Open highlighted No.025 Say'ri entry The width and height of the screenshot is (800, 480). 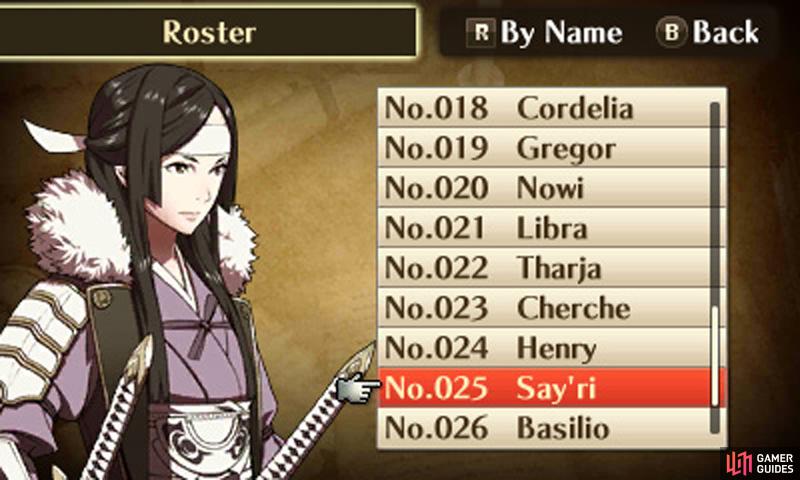click(x=545, y=388)
